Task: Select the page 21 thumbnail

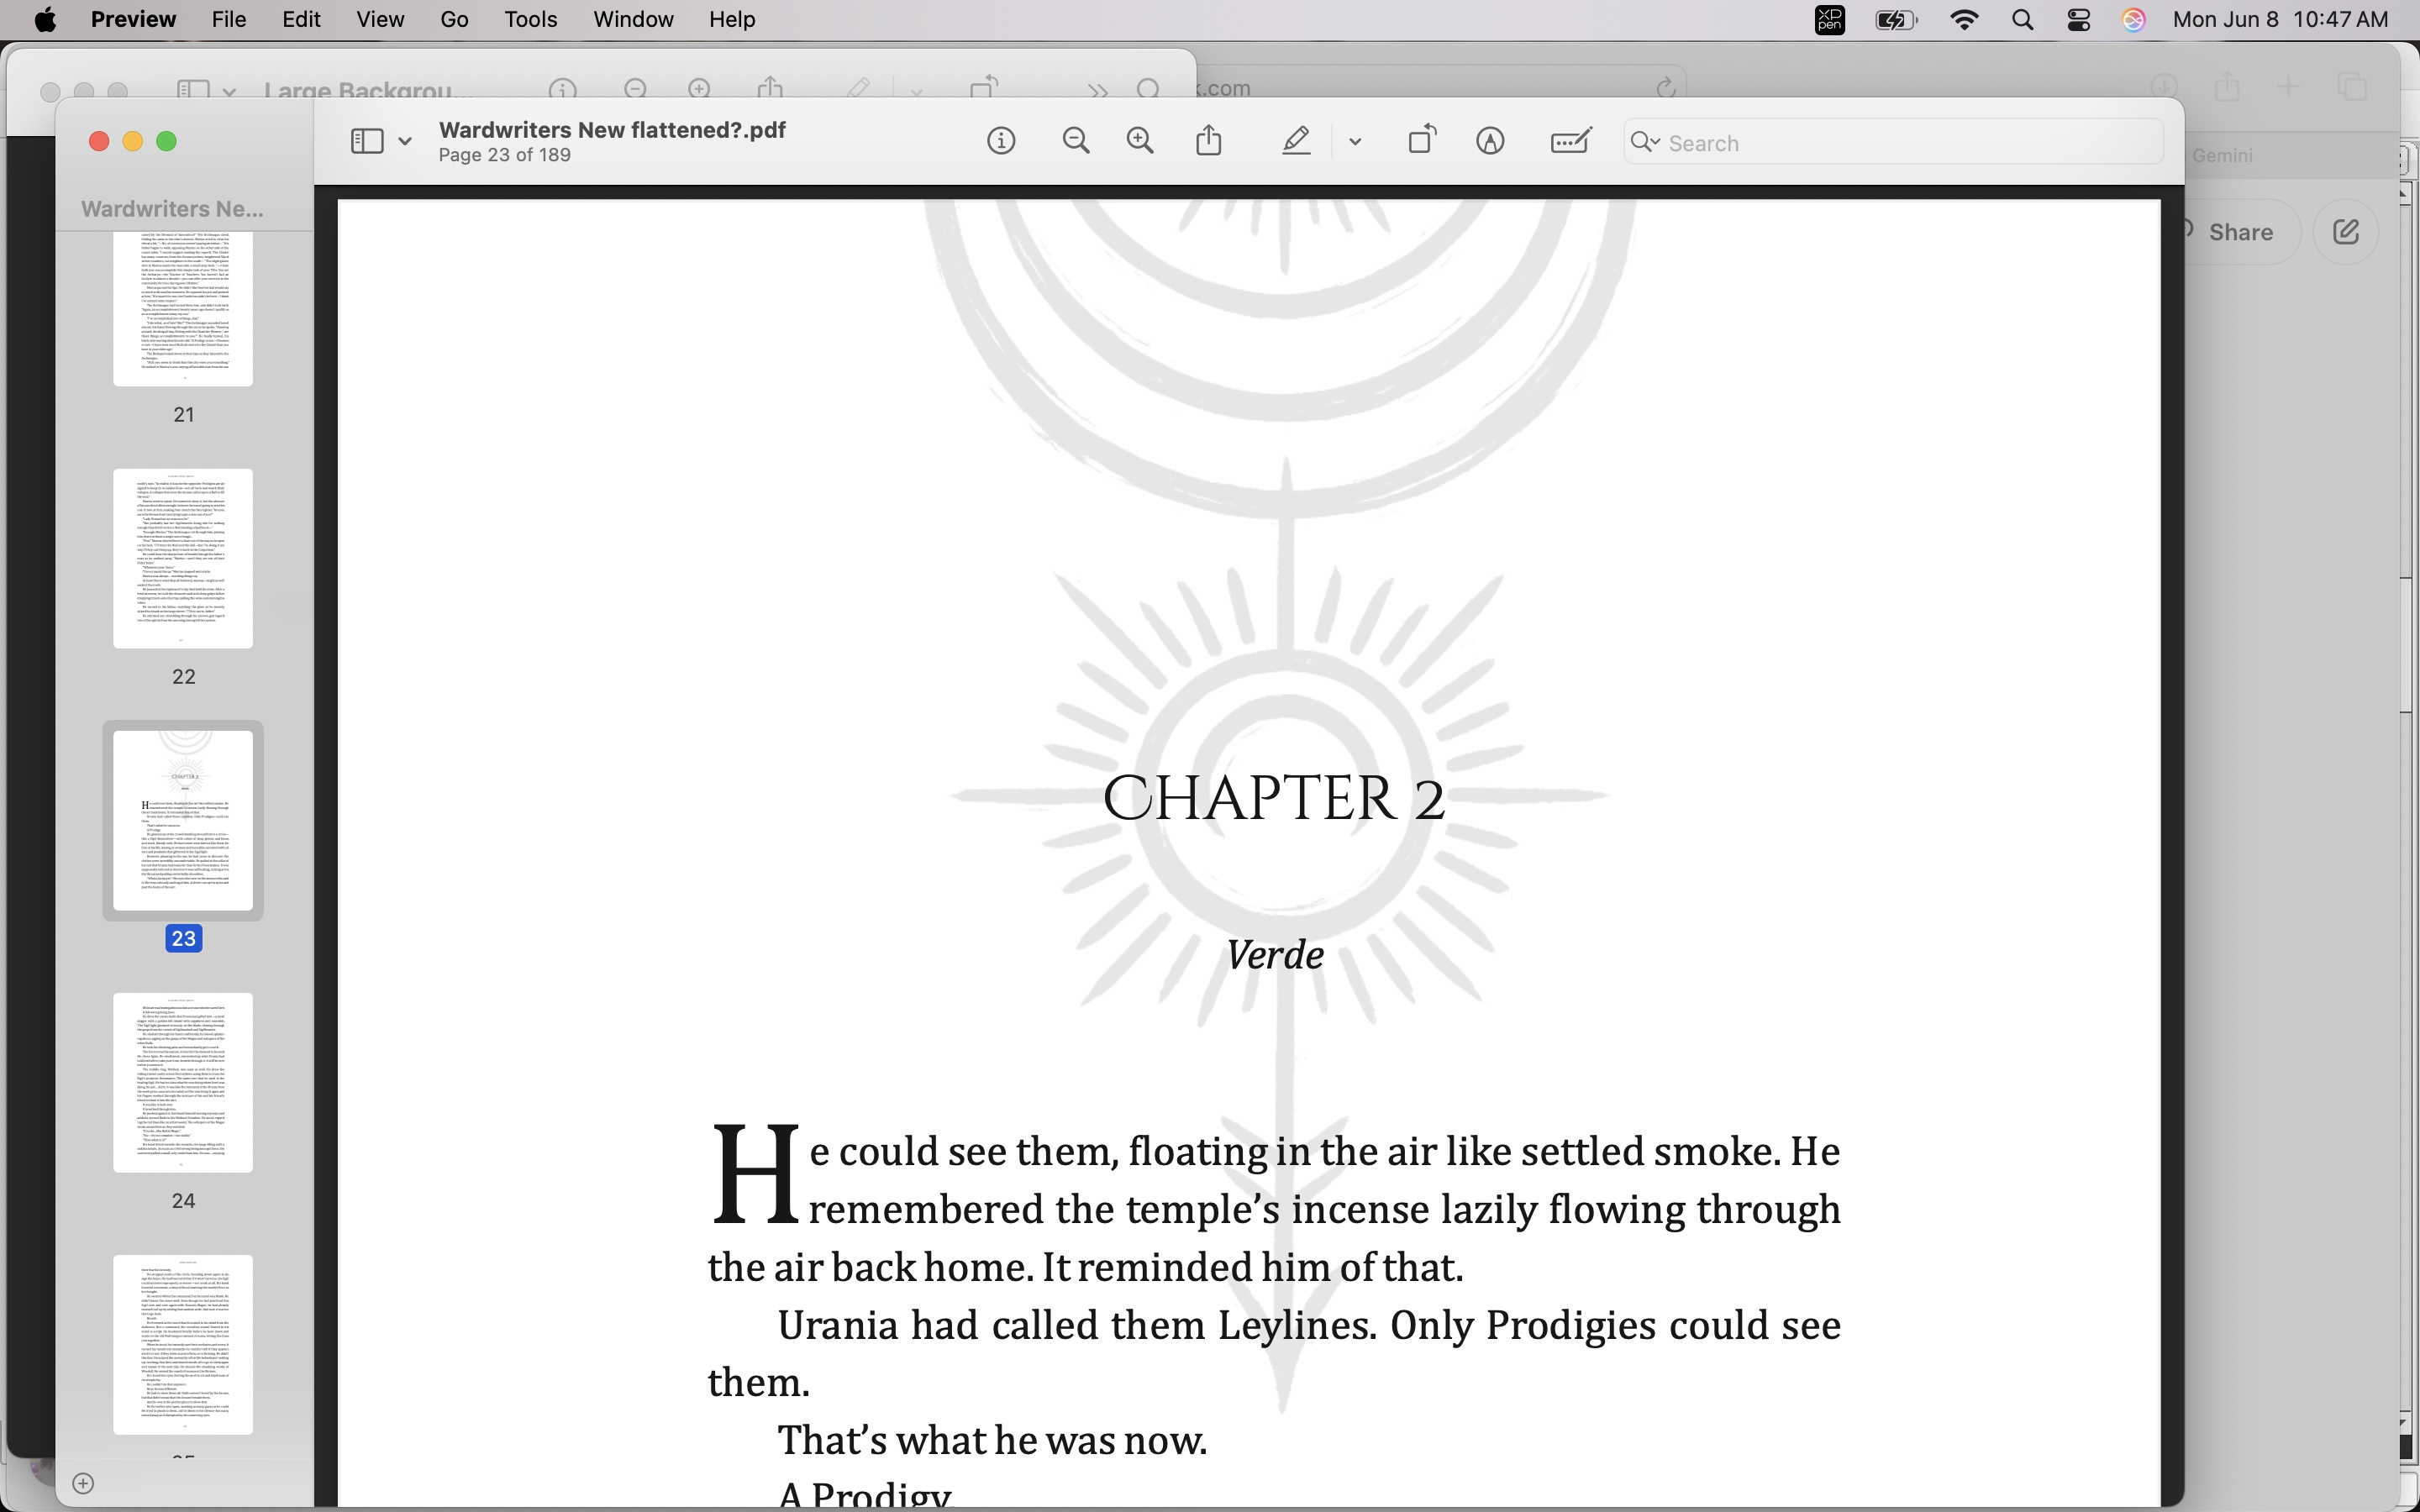Action: 183,309
